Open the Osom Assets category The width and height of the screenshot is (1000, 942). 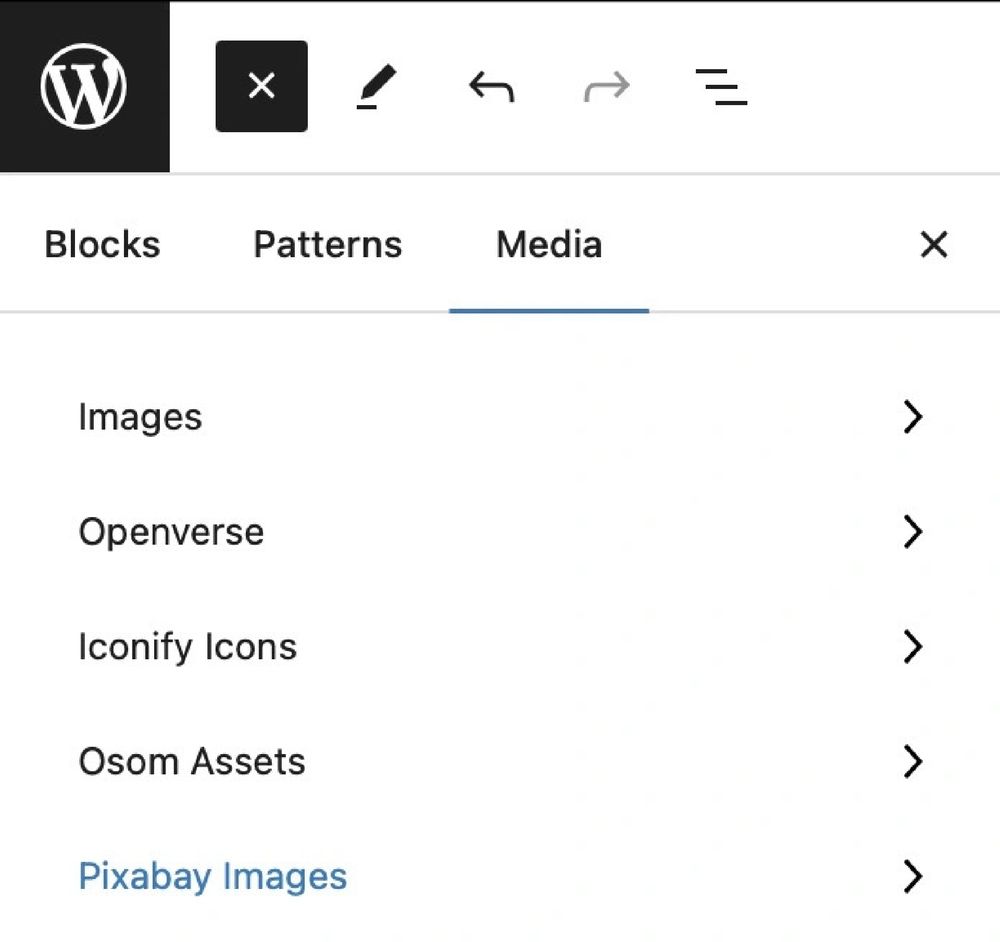[x=191, y=762]
